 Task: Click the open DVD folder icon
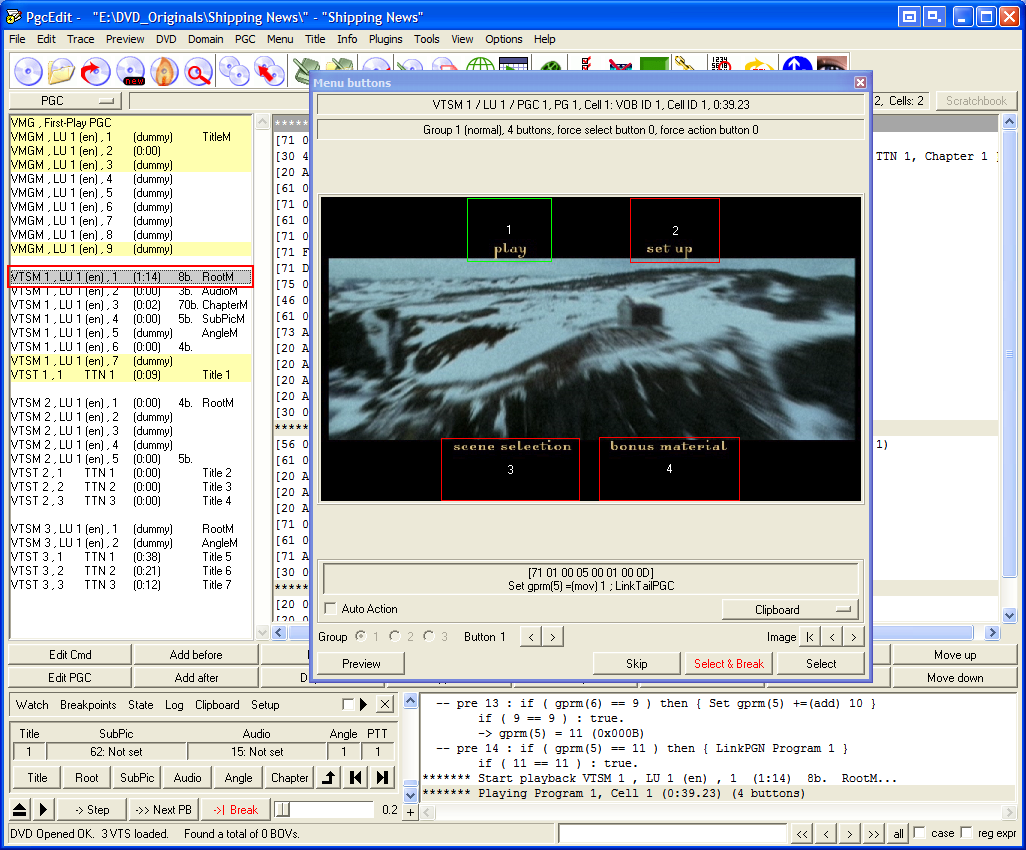point(62,72)
